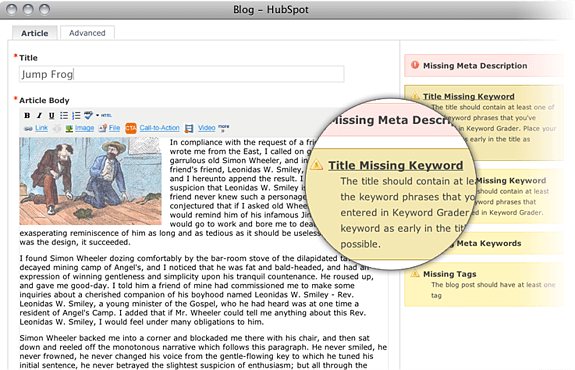
Task: Click the Video text link
Action: (x=206, y=128)
